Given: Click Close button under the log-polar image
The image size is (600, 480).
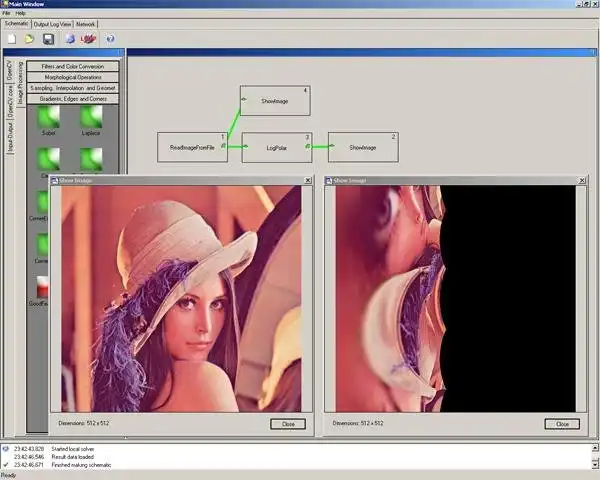Looking at the screenshot, I should coord(562,424).
